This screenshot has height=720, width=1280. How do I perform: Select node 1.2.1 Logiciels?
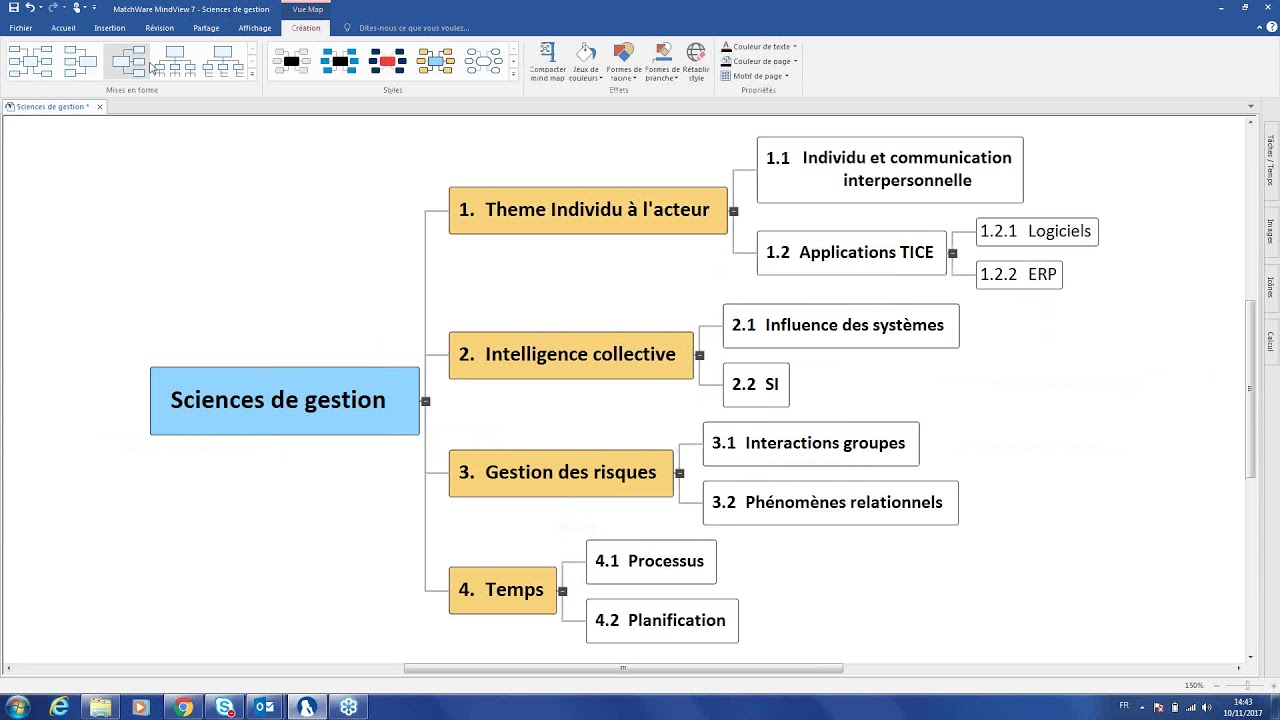tap(1037, 232)
